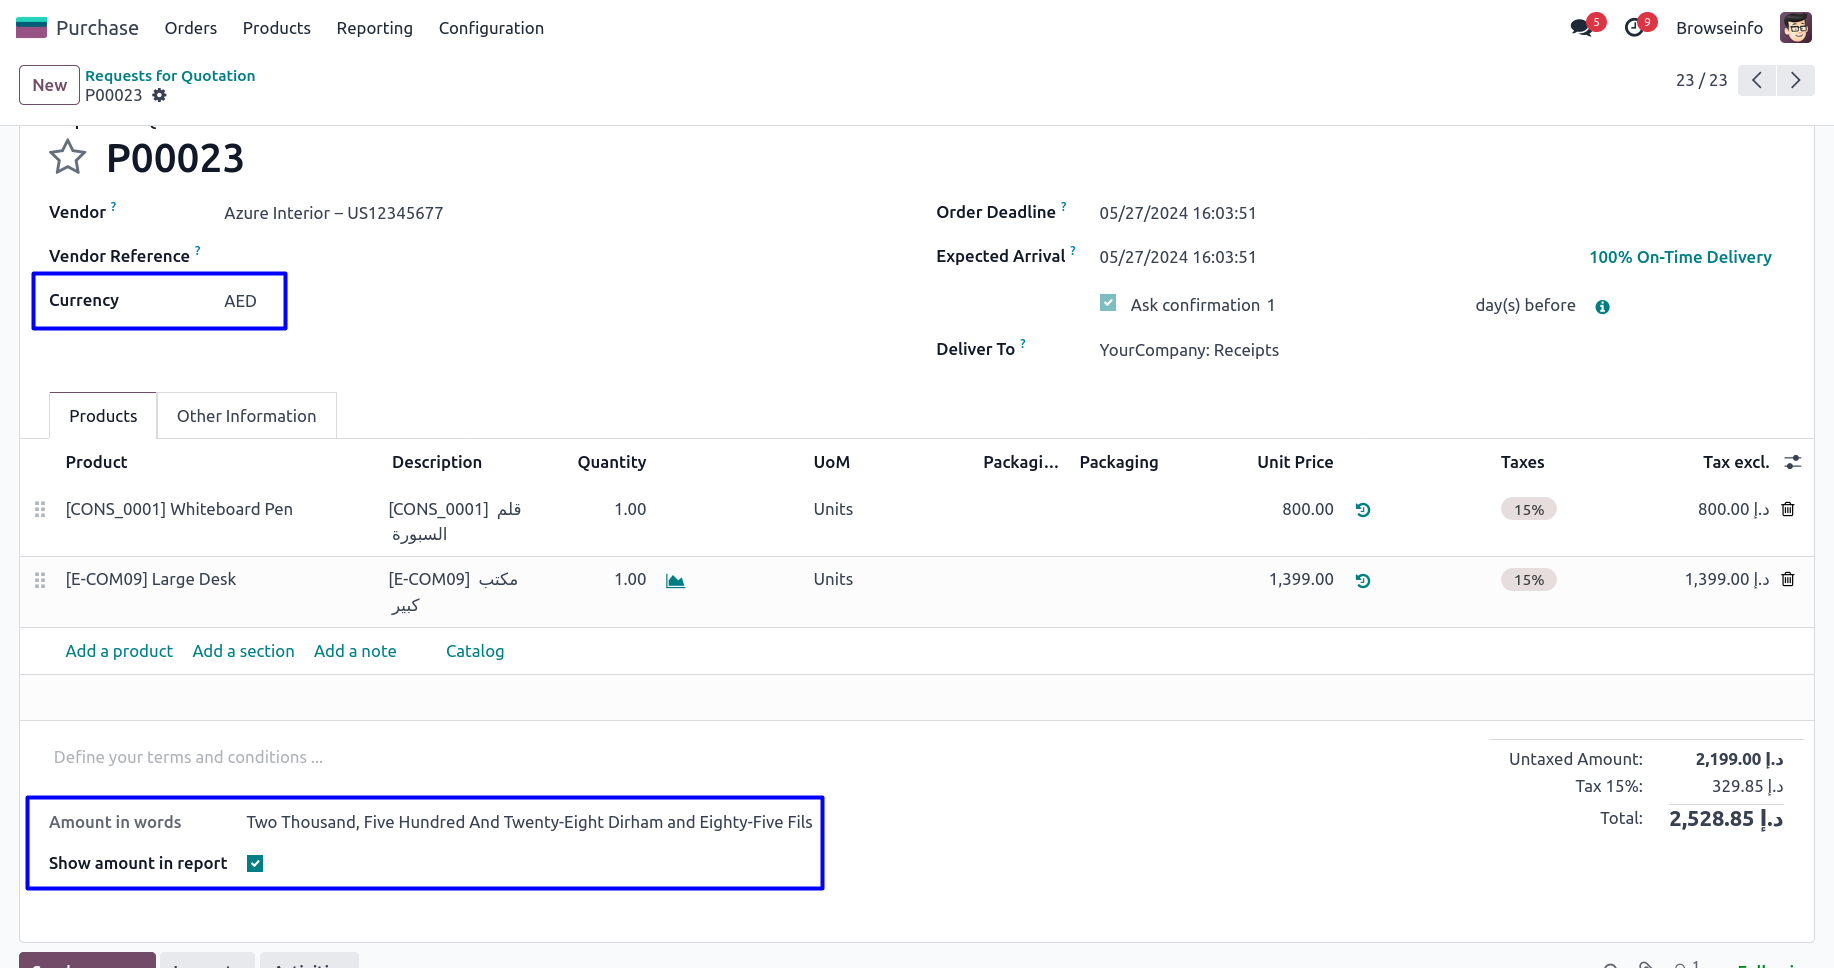Click the forecast chart icon for Large Desk
This screenshot has height=968, width=1834.
675,581
